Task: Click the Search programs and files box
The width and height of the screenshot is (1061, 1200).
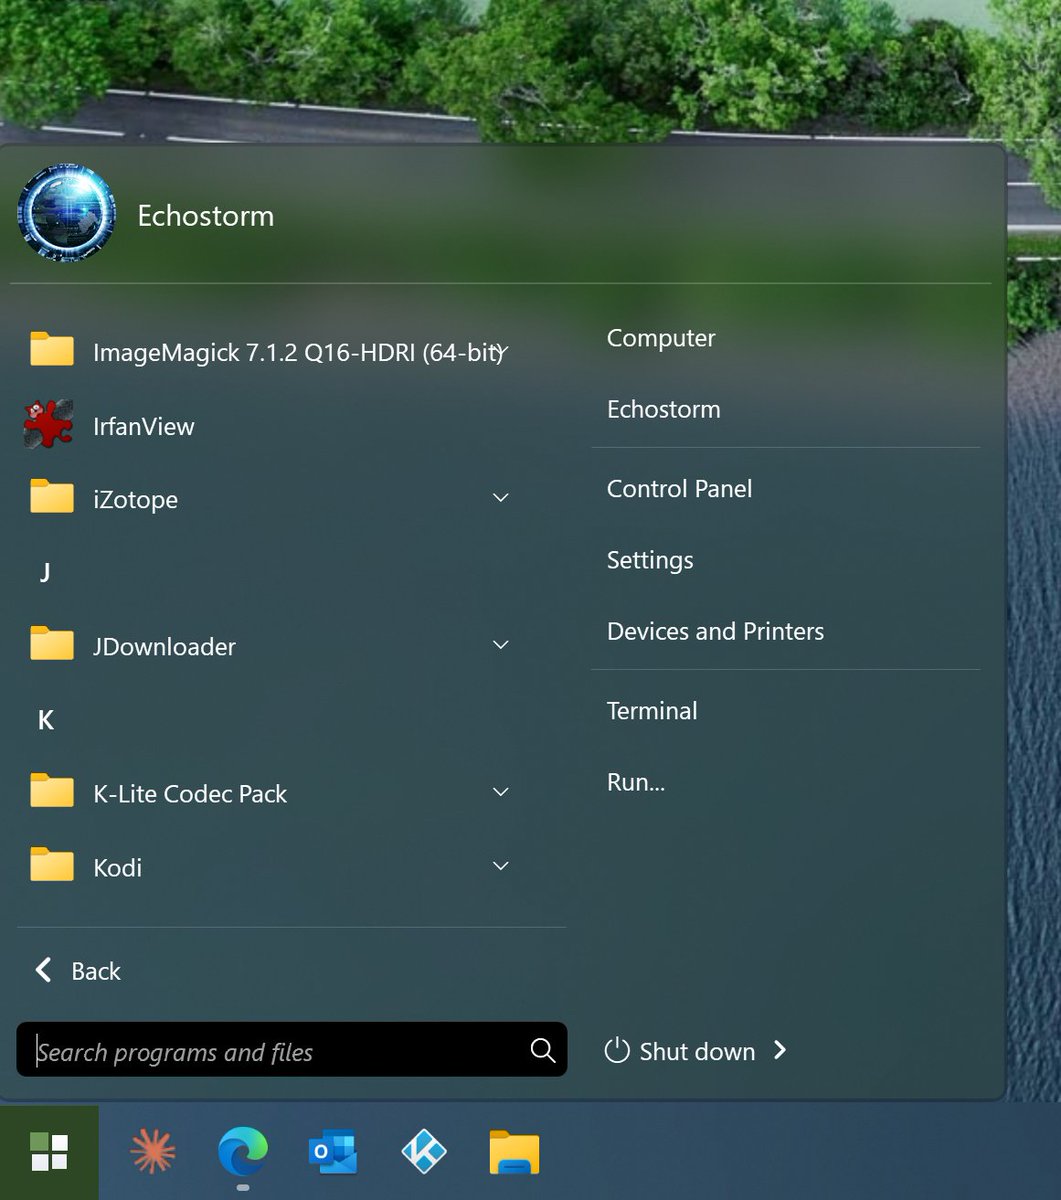Action: click(x=292, y=1049)
